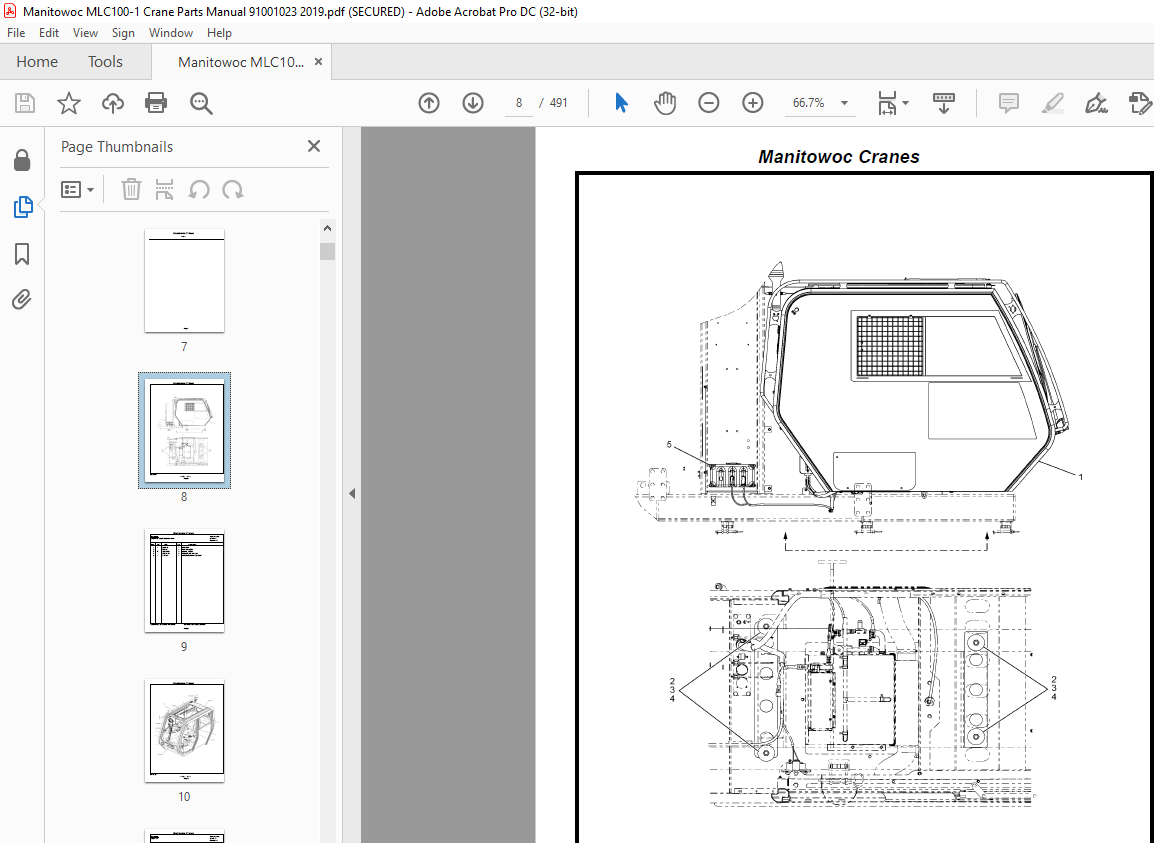Open the Window menu
The height and width of the screenshot is (843, 1154).
171,33
